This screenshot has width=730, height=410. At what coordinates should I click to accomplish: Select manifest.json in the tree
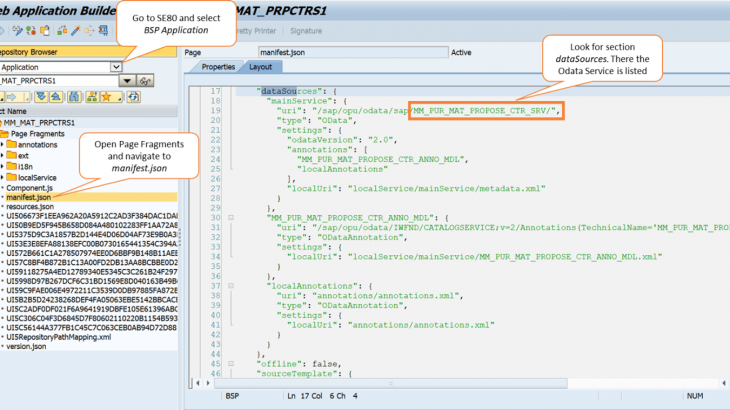coord(28,197)
